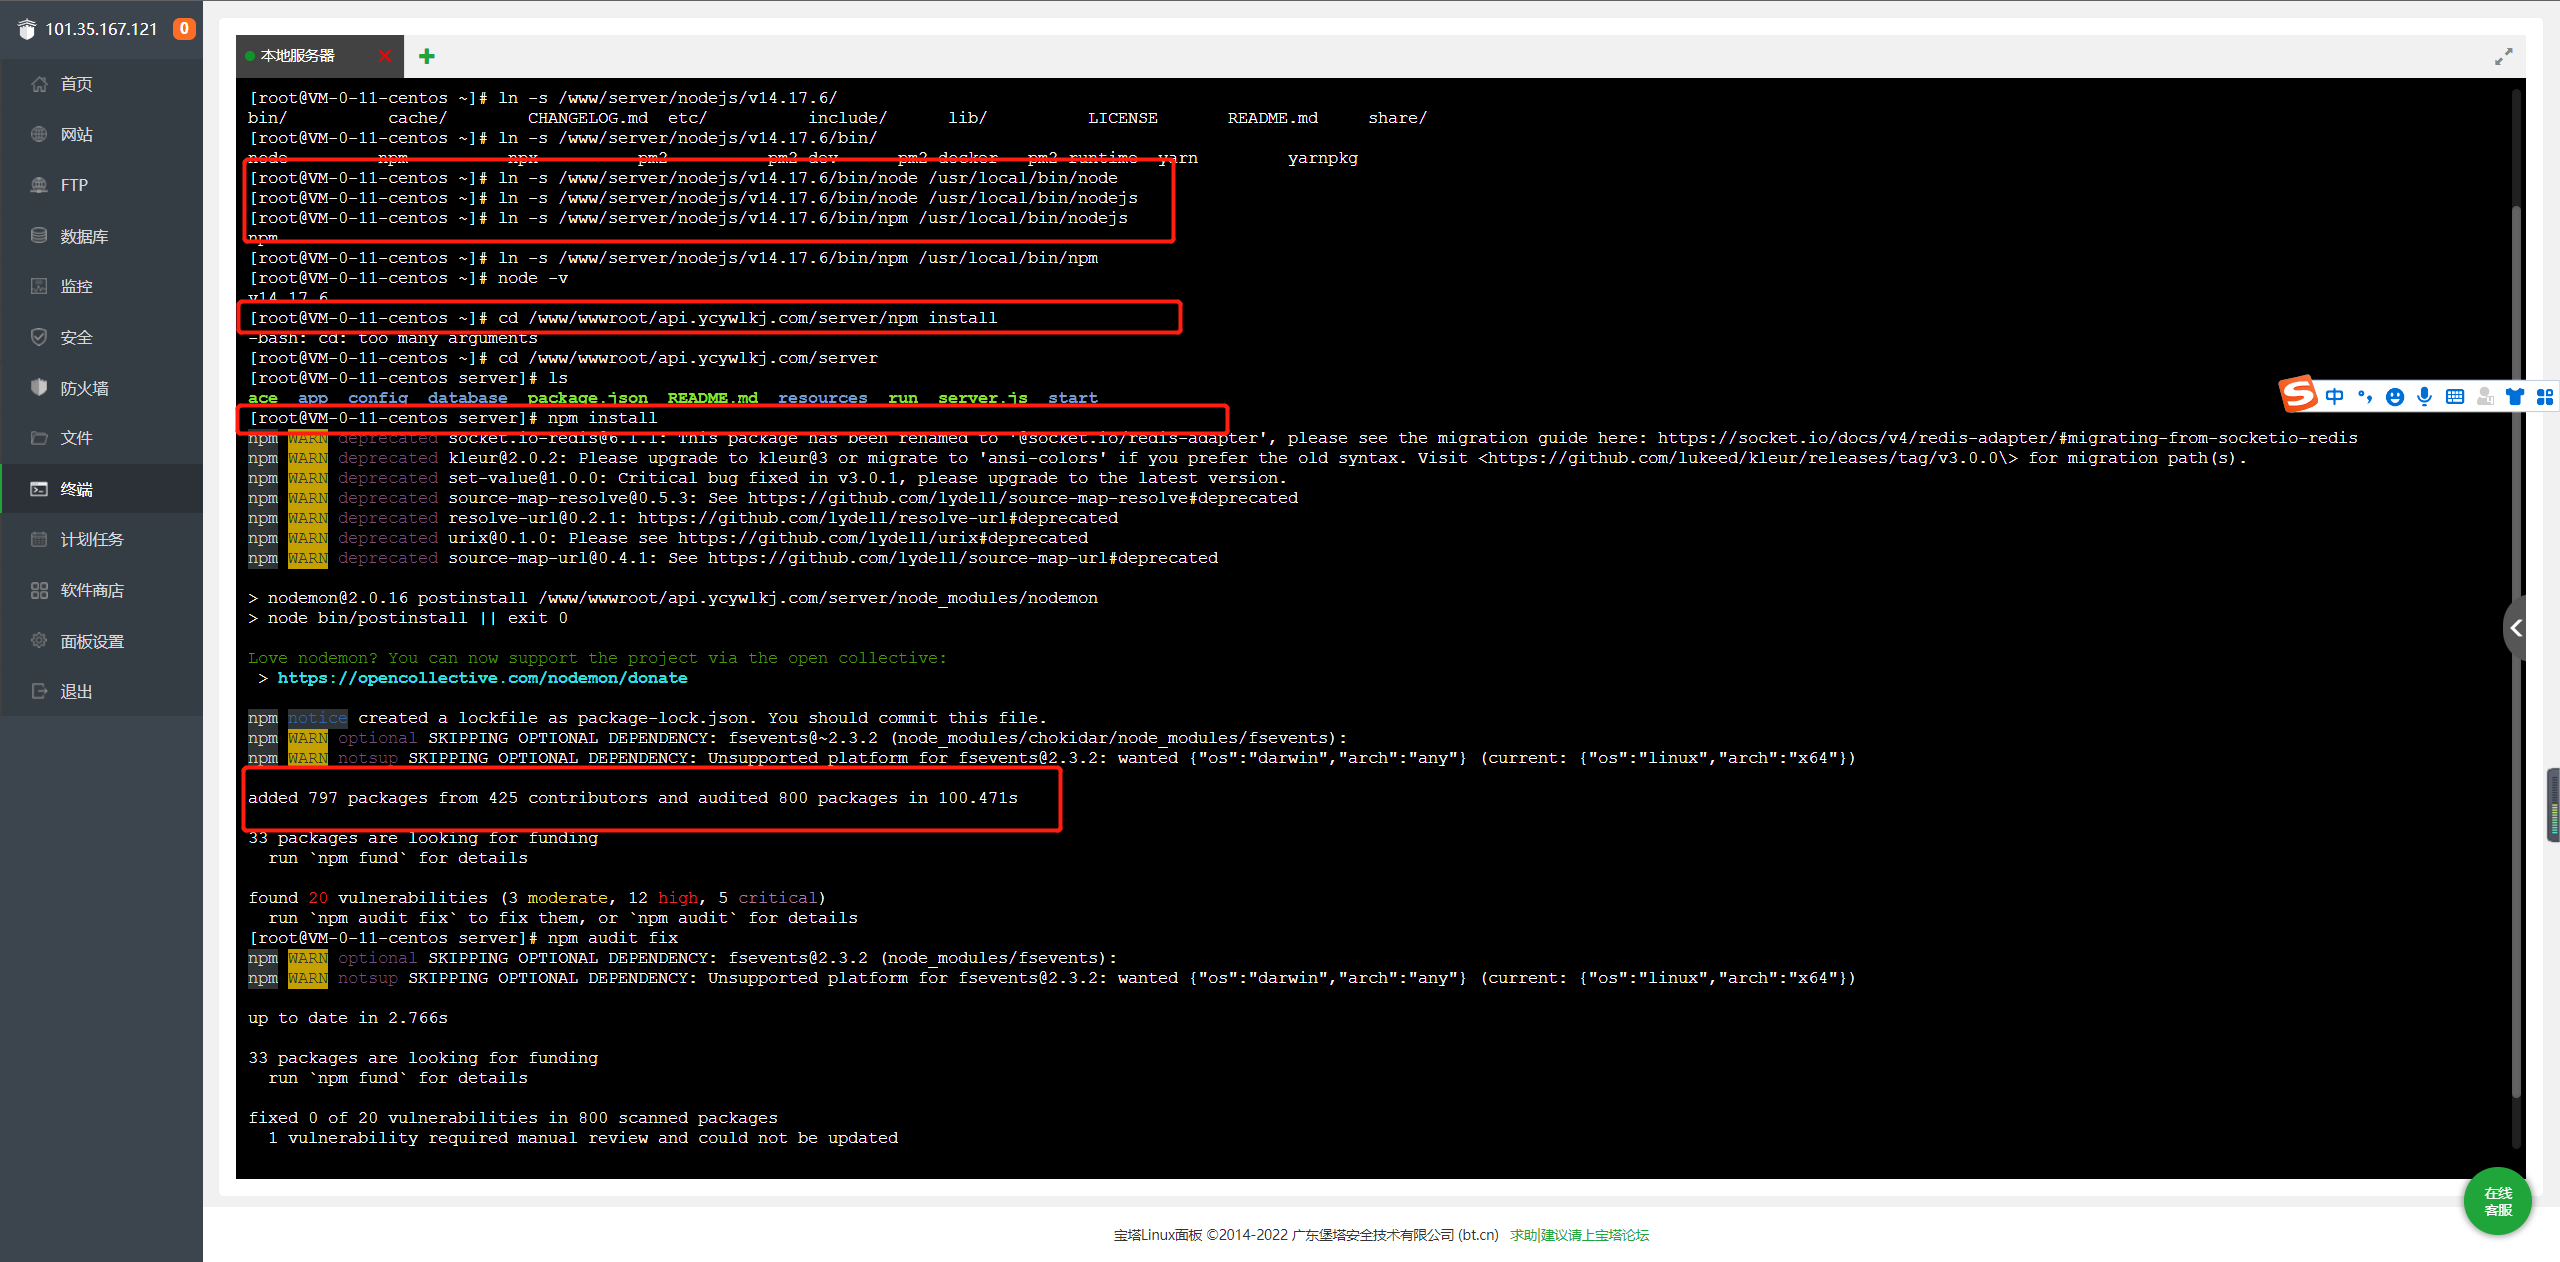Screen dimensions: 2560x1262
Task: Add a new terminal tab with plus icon
Action: pos(427,56)
